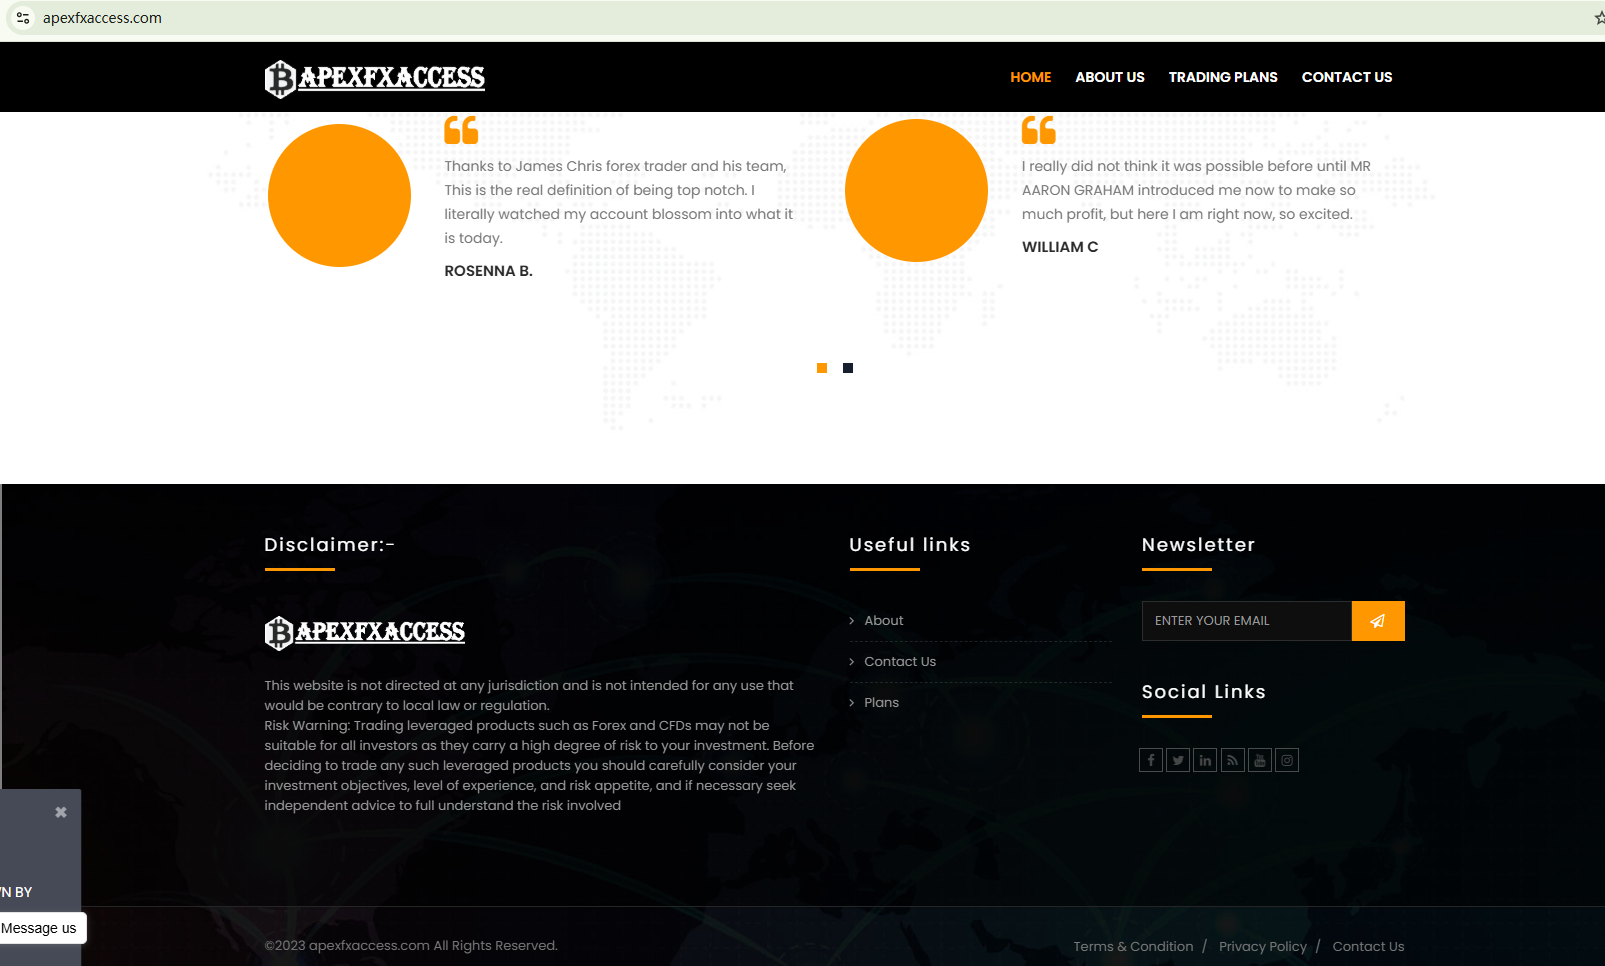Close the chat widget with the X
The width and height of the screenshot is (1605, 966).
click(x=61, y=812)
